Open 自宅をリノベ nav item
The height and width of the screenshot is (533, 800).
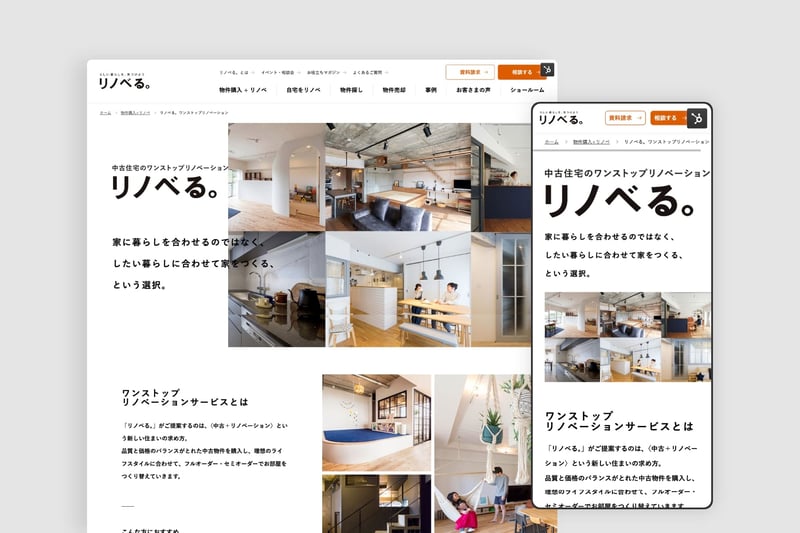point(303,90)
